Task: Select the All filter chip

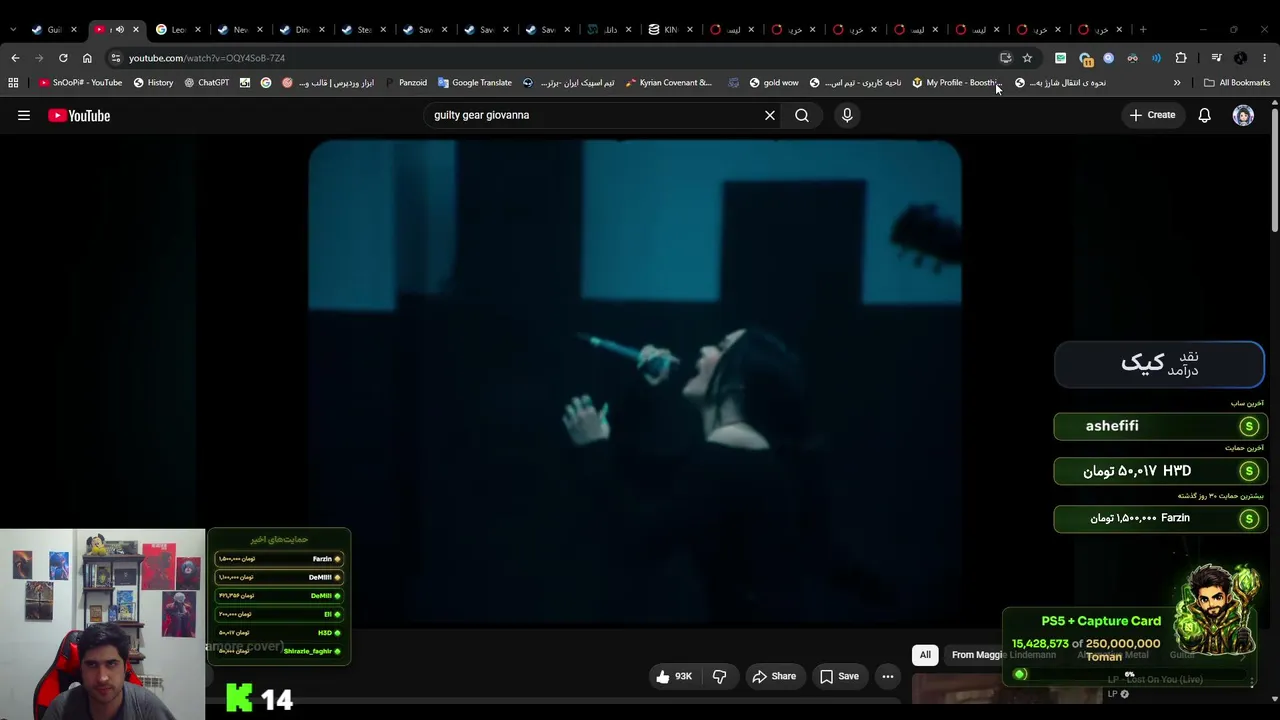Action: (x=925, y=655)
